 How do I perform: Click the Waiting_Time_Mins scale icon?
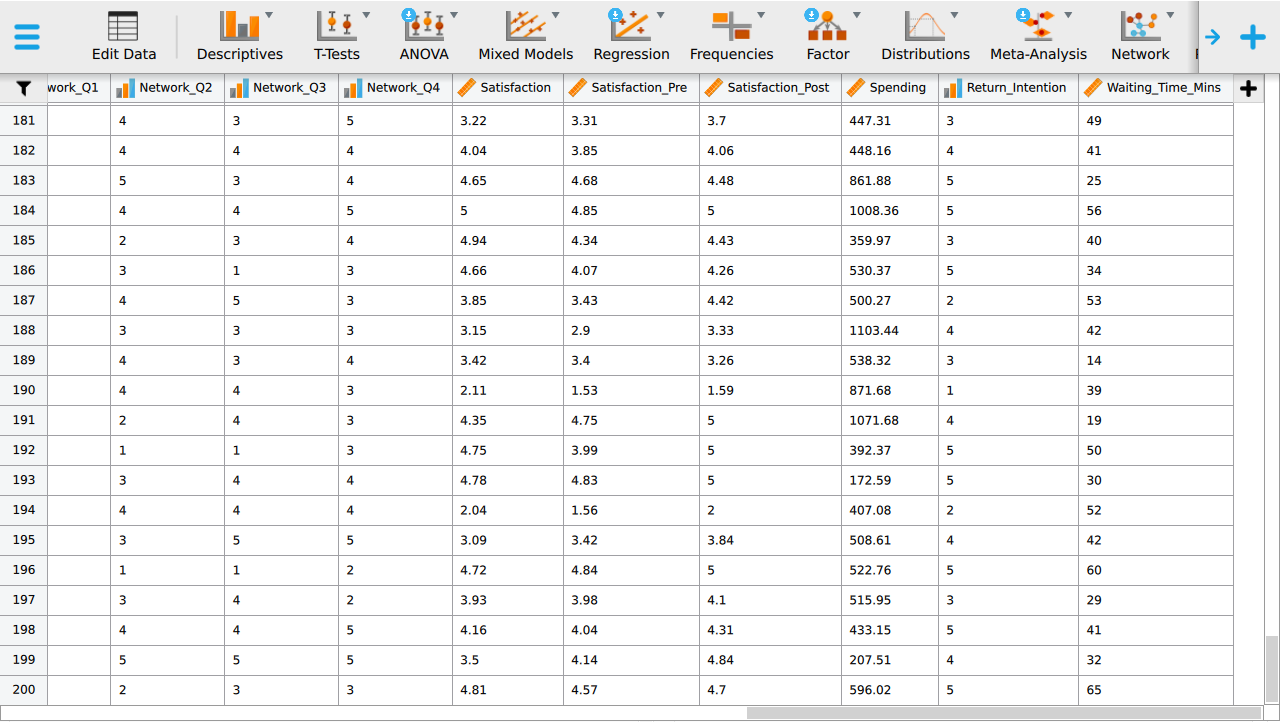(x=1092, y=88)
